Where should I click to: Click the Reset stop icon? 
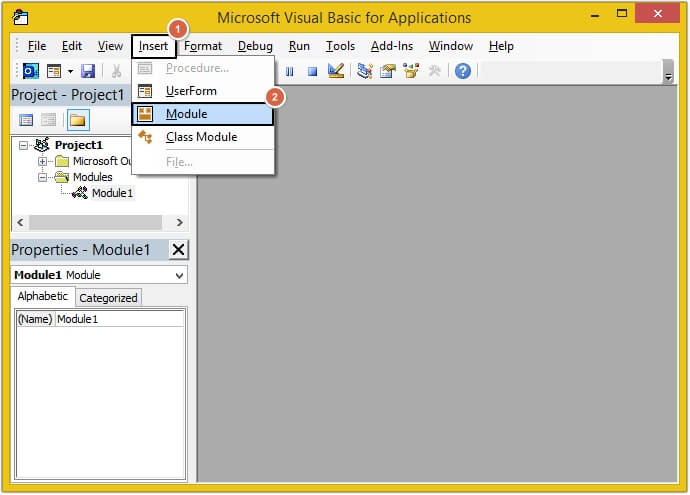[312, 71]
